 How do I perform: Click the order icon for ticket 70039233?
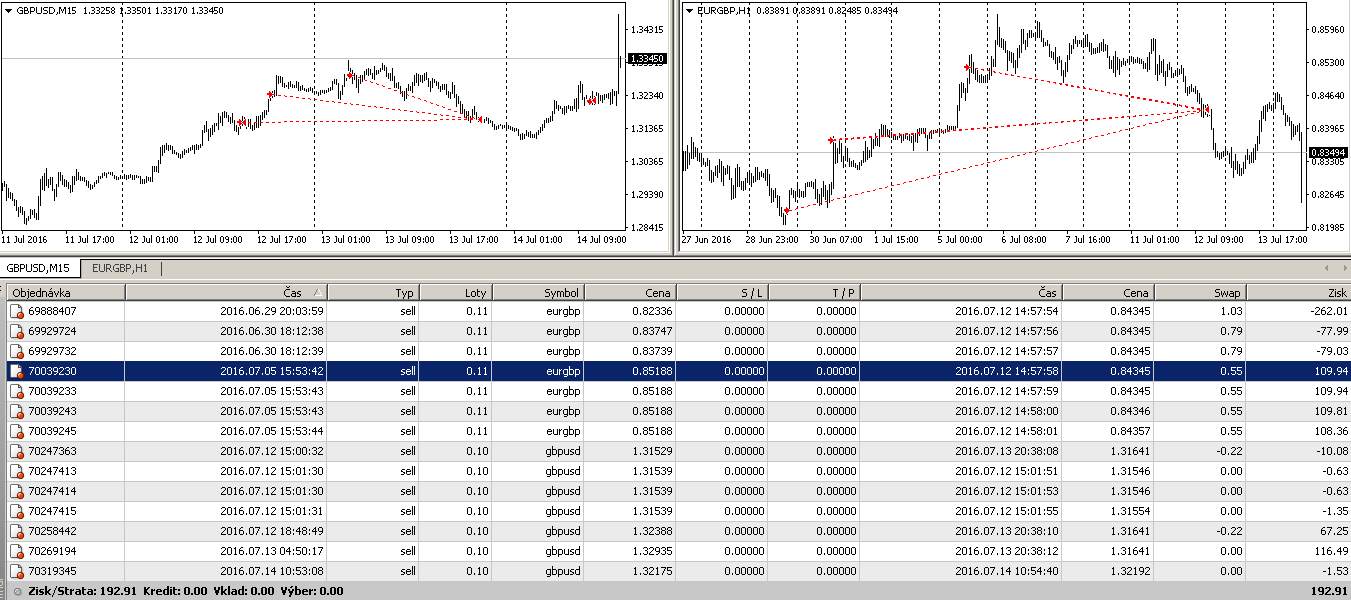(x=17, y=391)
